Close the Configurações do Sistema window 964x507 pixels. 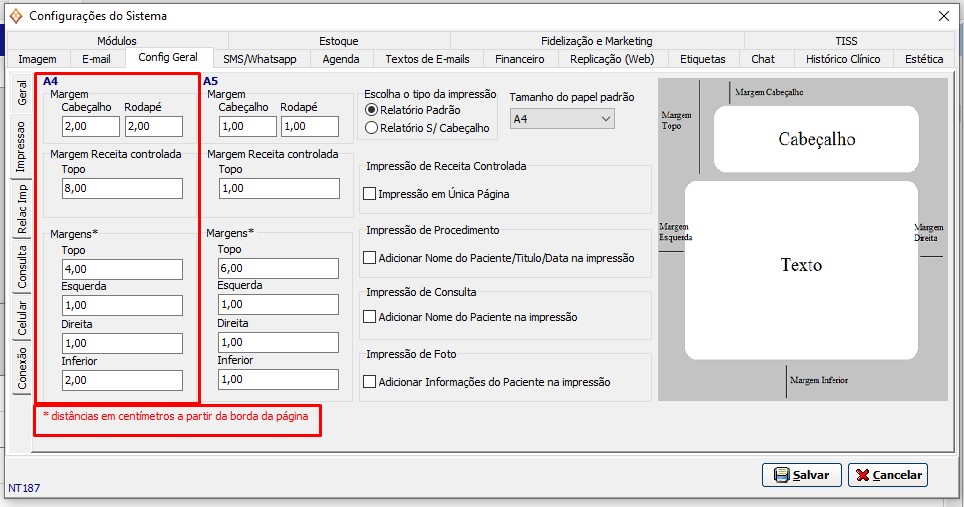coord(942,16)
